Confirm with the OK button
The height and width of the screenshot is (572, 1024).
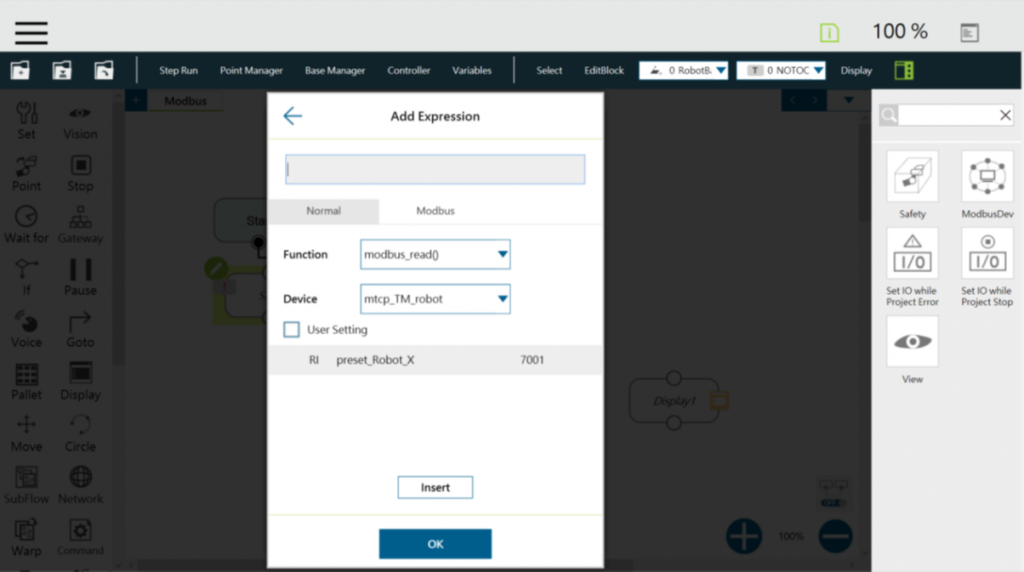click(435, 544)
